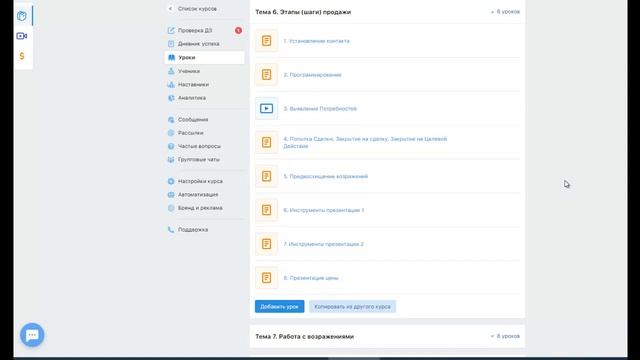Go back via Список курсов arrow
This screenshot has height=360, width=640.
pyautogui.click(x=171, y=9)
